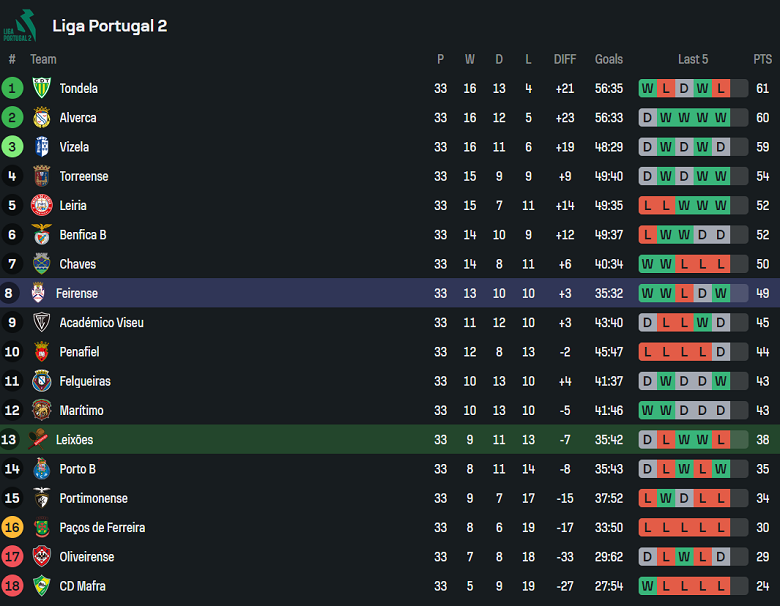Viewport: 780px width, 606px height.
Task: Open the Feirense team link
Action: point(77,294)
